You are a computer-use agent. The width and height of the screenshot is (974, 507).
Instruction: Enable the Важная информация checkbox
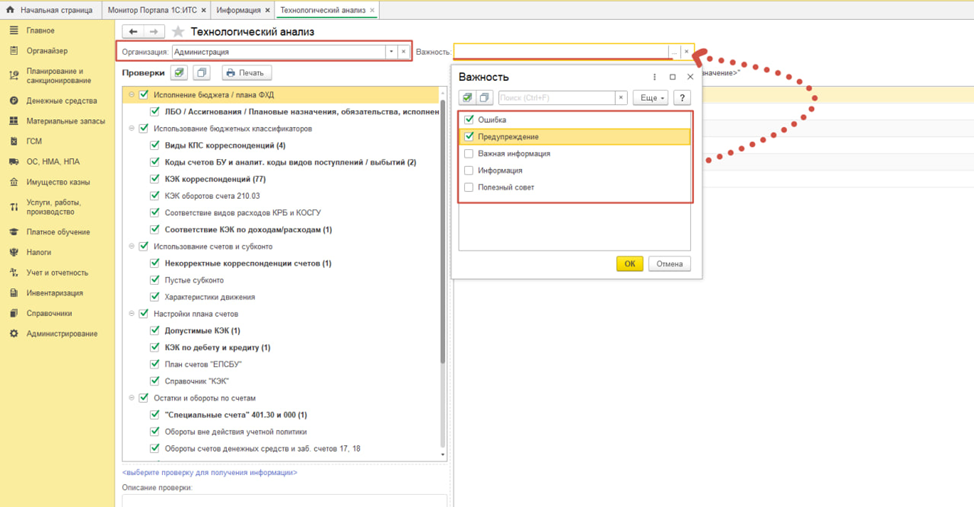[x=469, y=153]
